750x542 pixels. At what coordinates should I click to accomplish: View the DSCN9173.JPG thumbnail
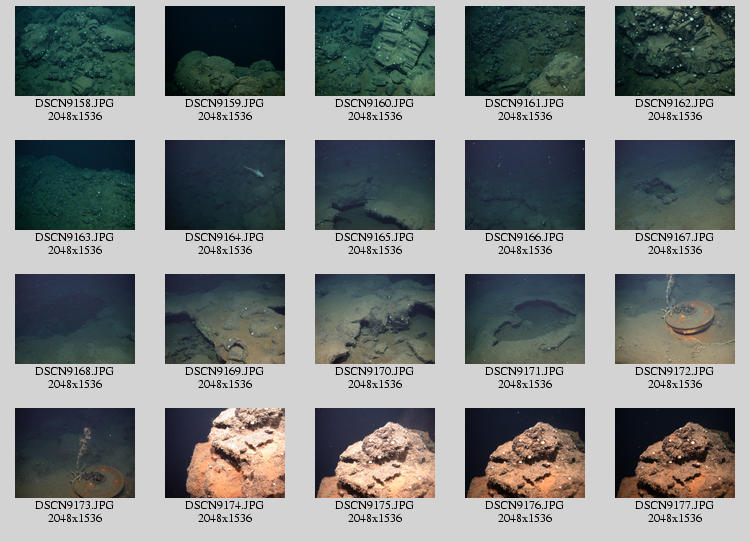click(x=75, y=453)
